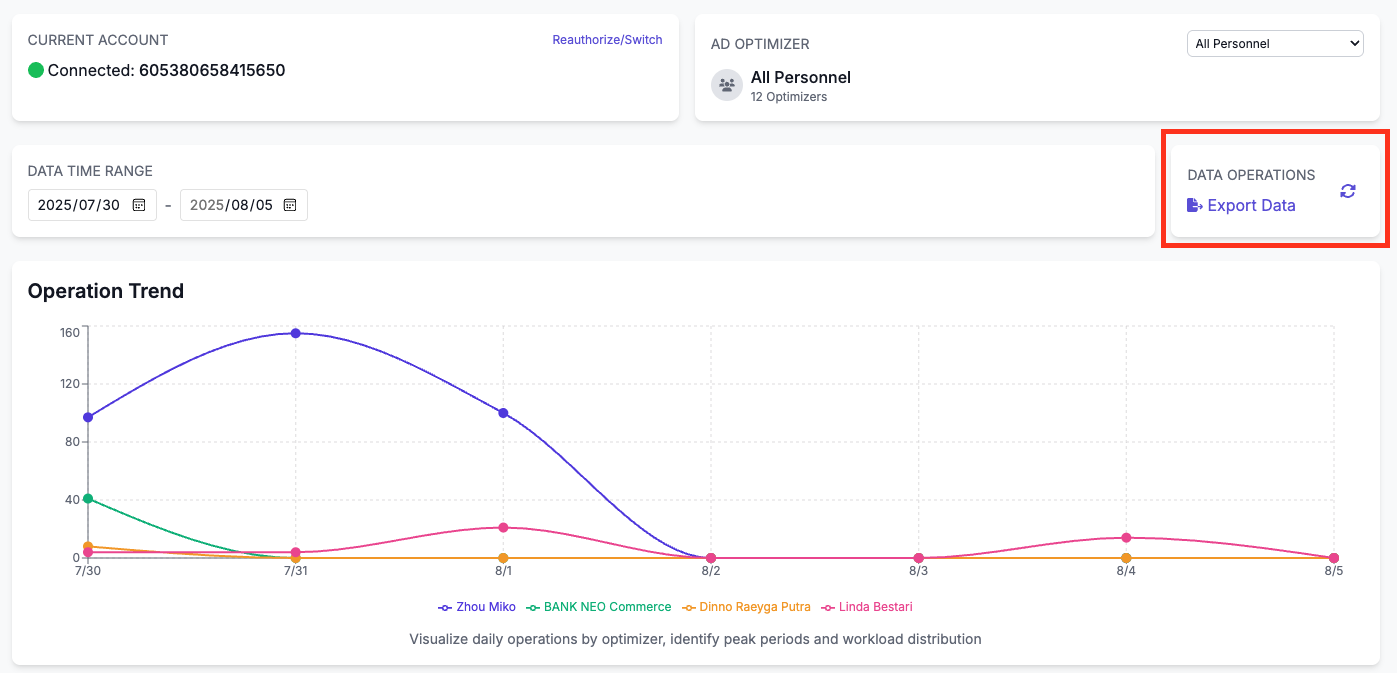
Task: Click BANK NEO Commerce's green point on 7/30
Action: [x=88, y=498]
